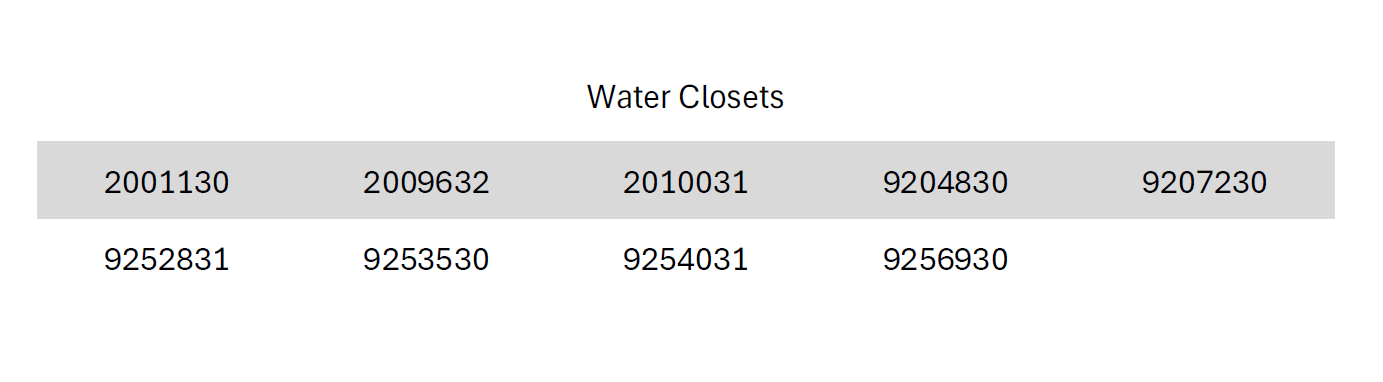Click the grey band space between 9204830 and 9207230
Viewport: 1383px width, 382px height.
pos(1075,183)
